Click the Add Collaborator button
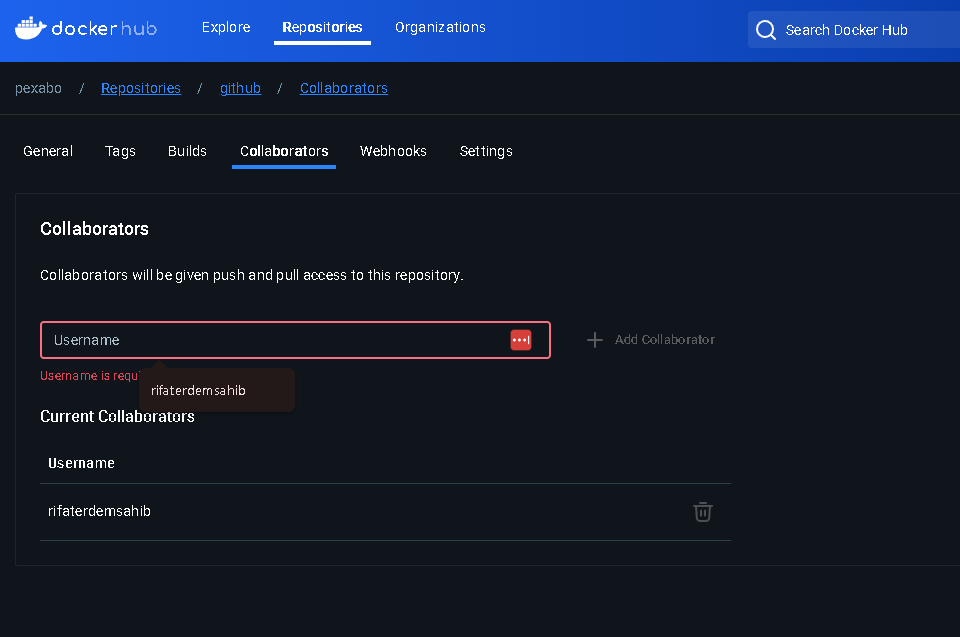Screen dimensions: 960x637 point(650,340)
